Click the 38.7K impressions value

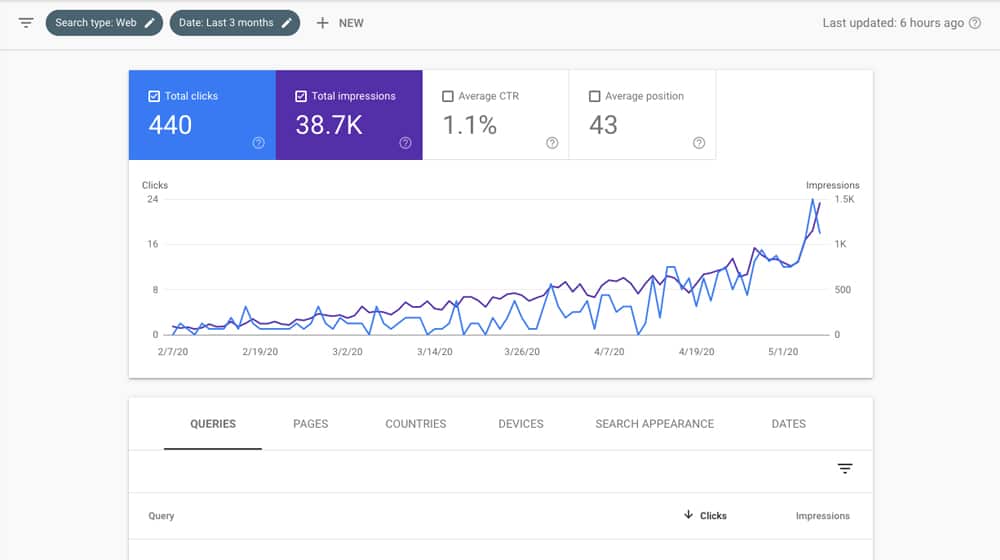[329, 125]
